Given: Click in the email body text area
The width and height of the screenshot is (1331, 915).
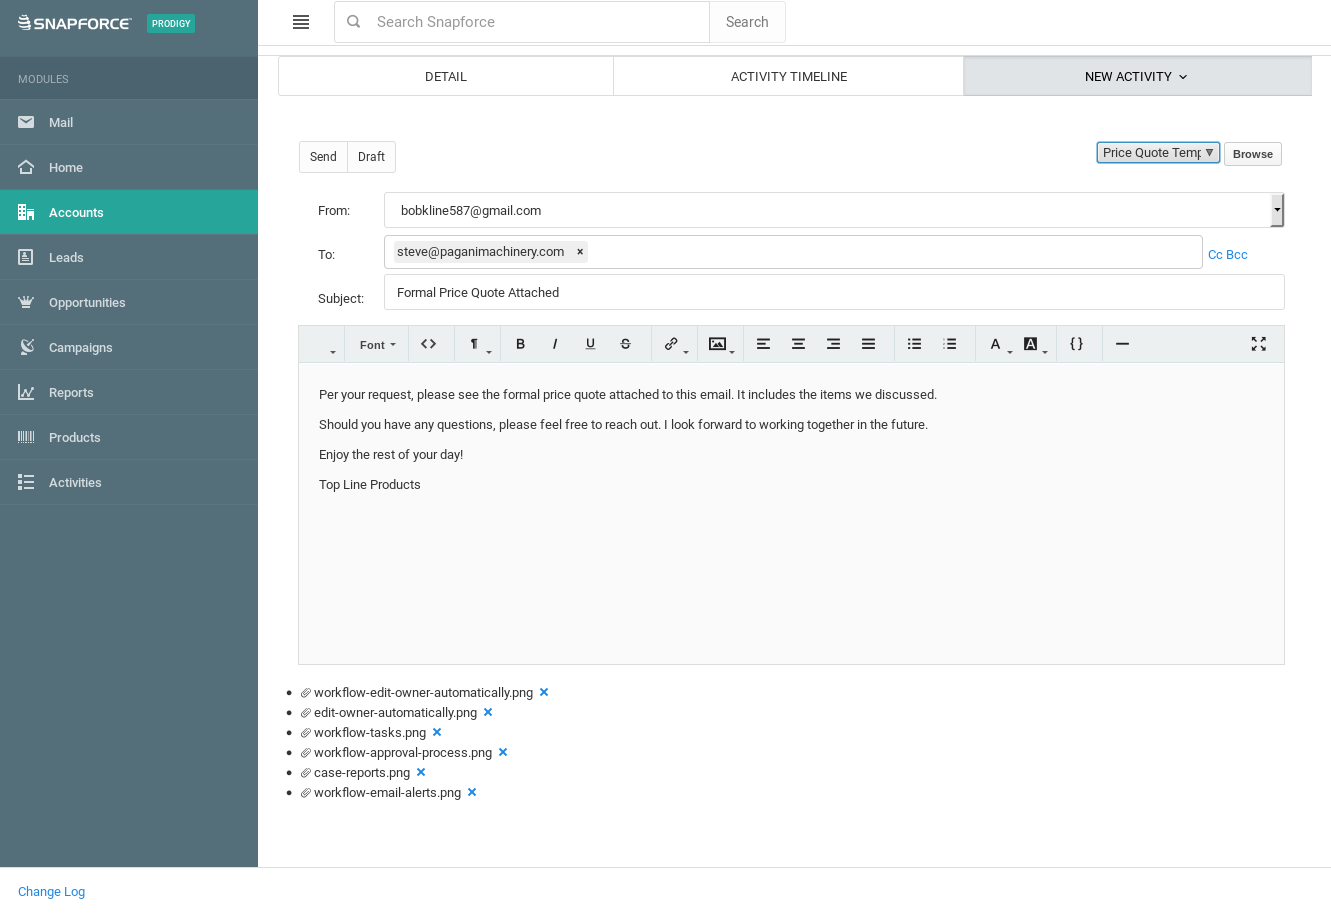Looking at the screenshot, I should pyautogui.click(x=791, y=513).
